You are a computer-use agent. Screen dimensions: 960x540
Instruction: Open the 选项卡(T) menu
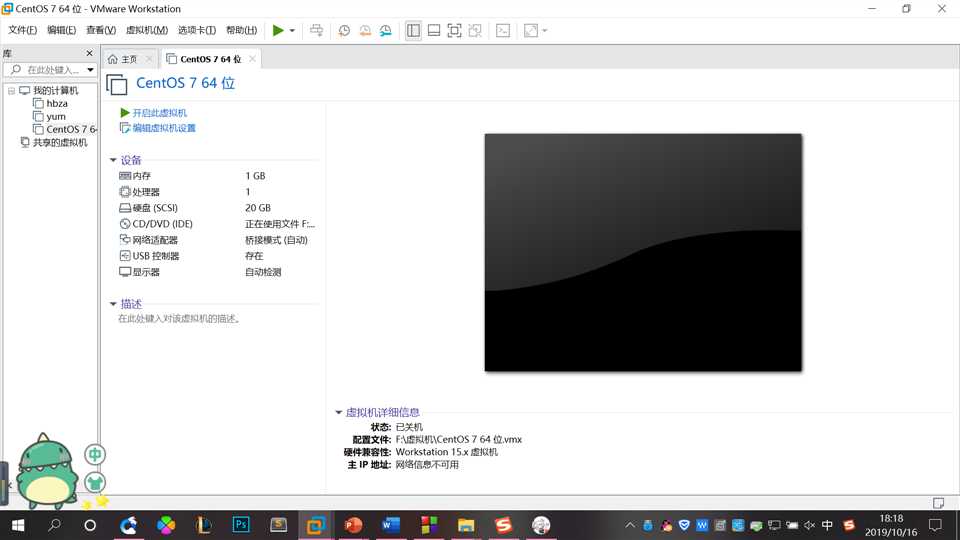click(197, 30)
